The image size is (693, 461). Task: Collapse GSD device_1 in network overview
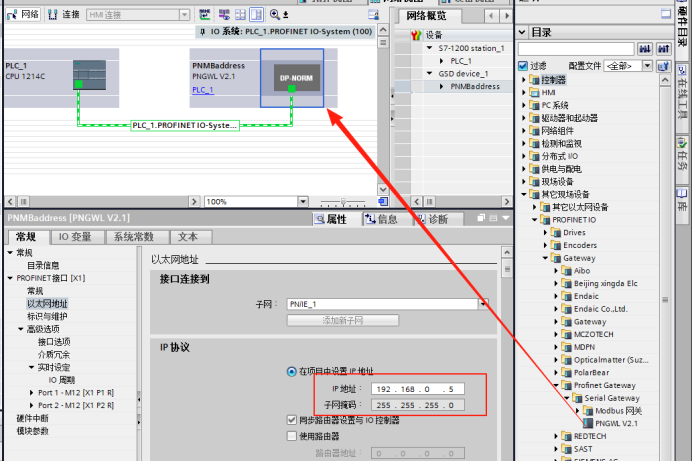[x=429, y=73]
